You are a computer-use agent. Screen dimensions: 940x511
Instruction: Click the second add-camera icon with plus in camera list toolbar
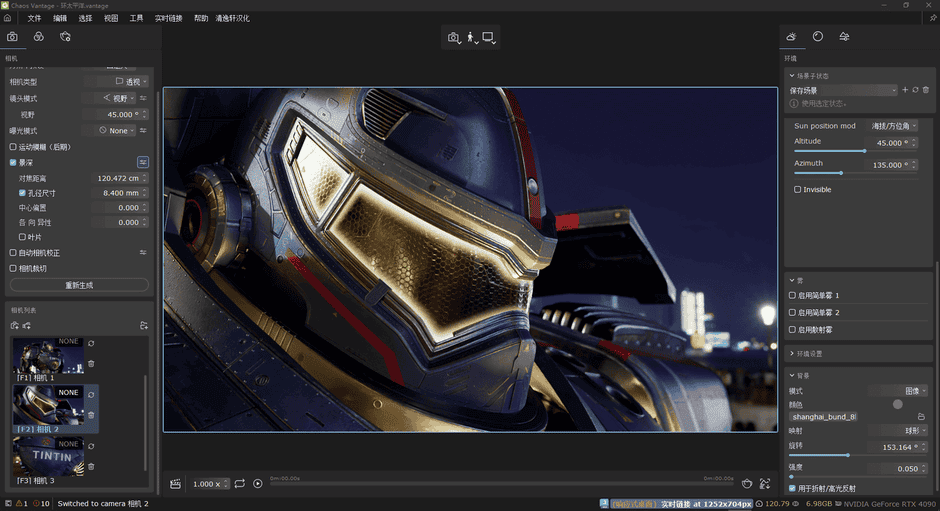[26, 326]
